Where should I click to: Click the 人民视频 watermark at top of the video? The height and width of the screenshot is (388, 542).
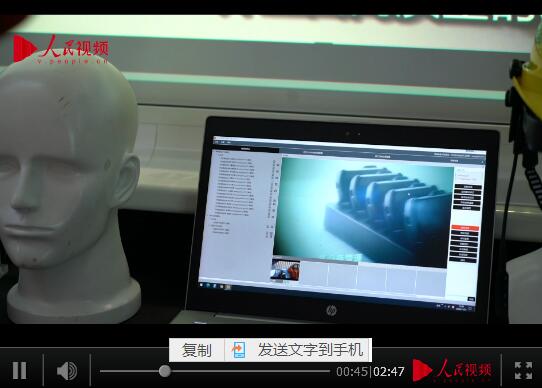tap(61, 49)
